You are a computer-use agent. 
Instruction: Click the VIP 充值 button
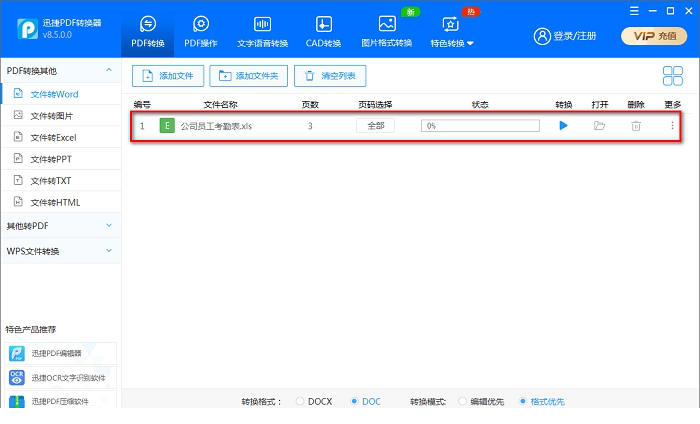654,36
